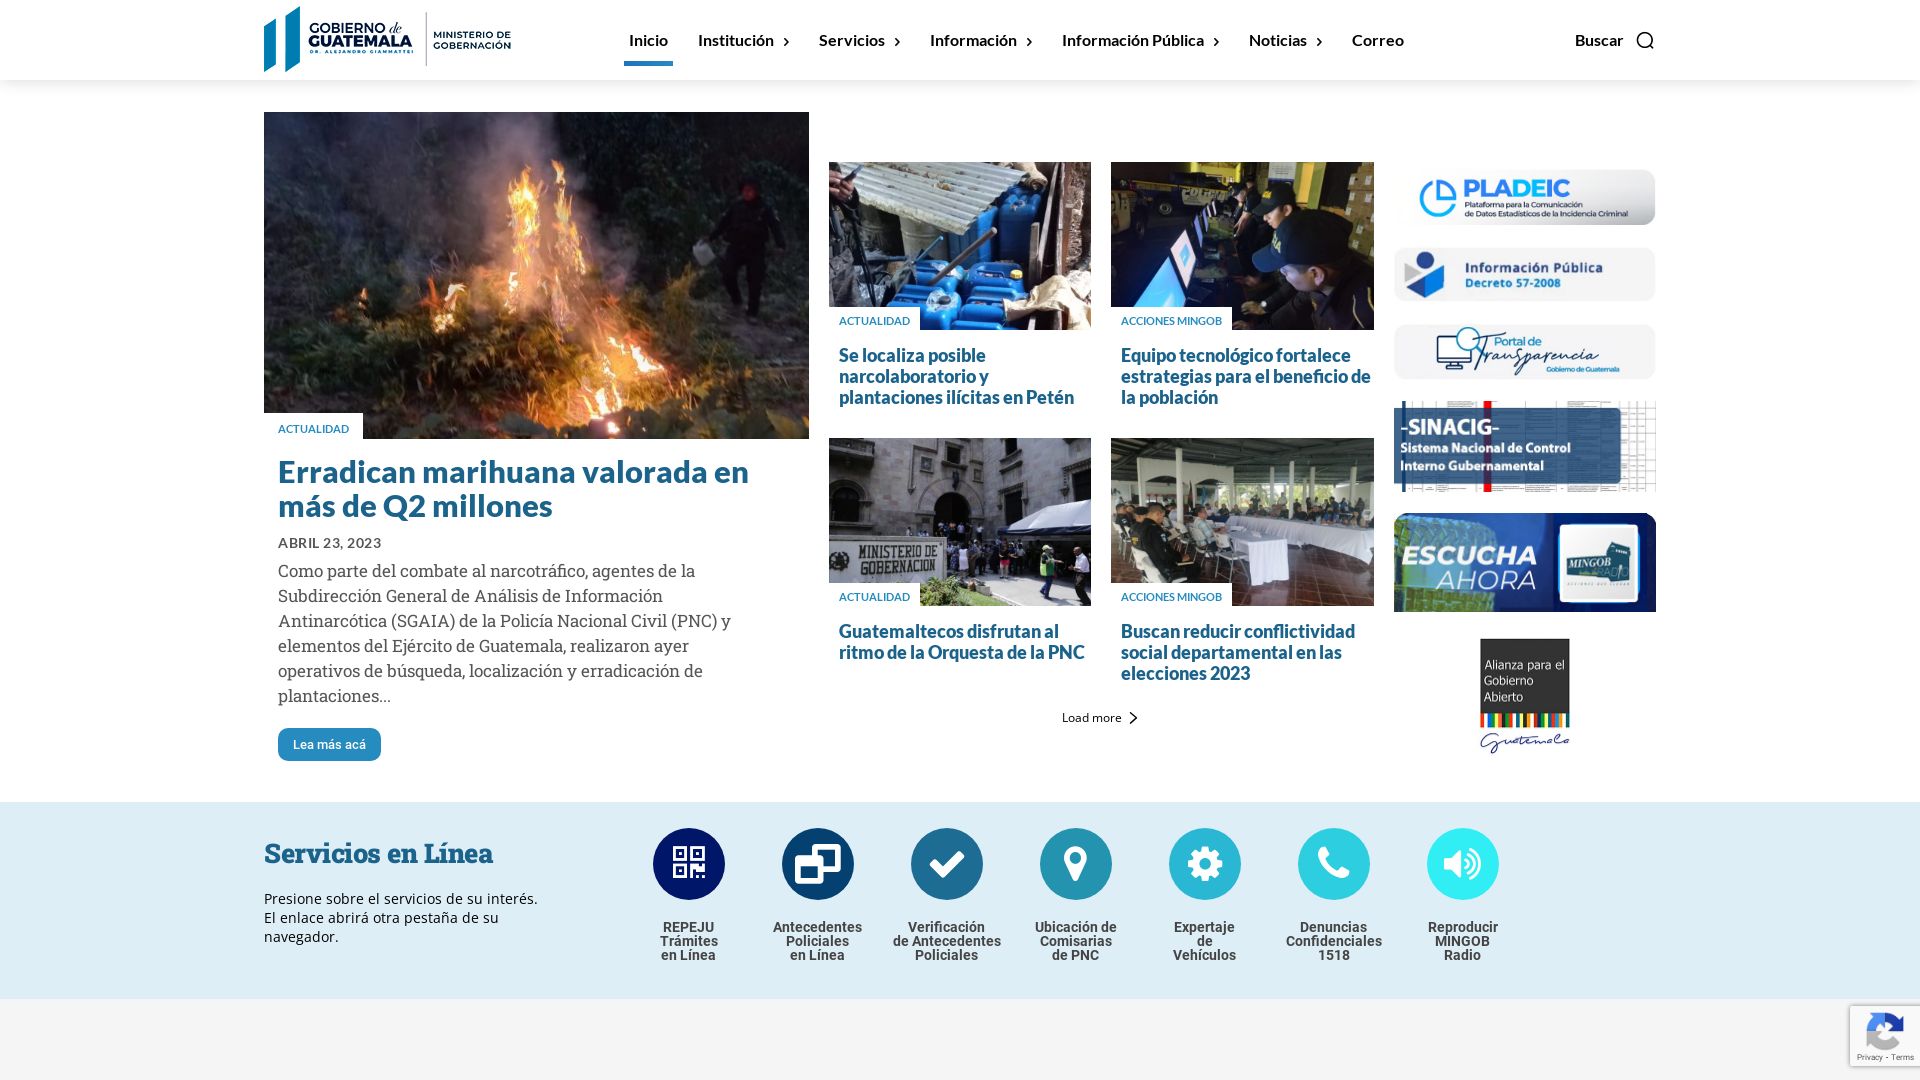The height and width of the screenshot is (1080, 1920).
Task: Click the PLADEIC banner
Action: coord(1524,197)
